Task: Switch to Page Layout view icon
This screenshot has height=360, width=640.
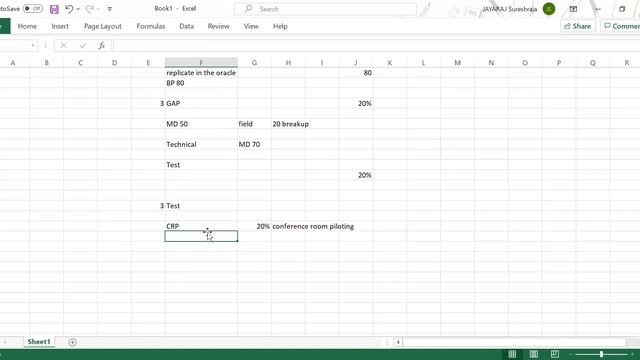Action: tap(533, 354)
